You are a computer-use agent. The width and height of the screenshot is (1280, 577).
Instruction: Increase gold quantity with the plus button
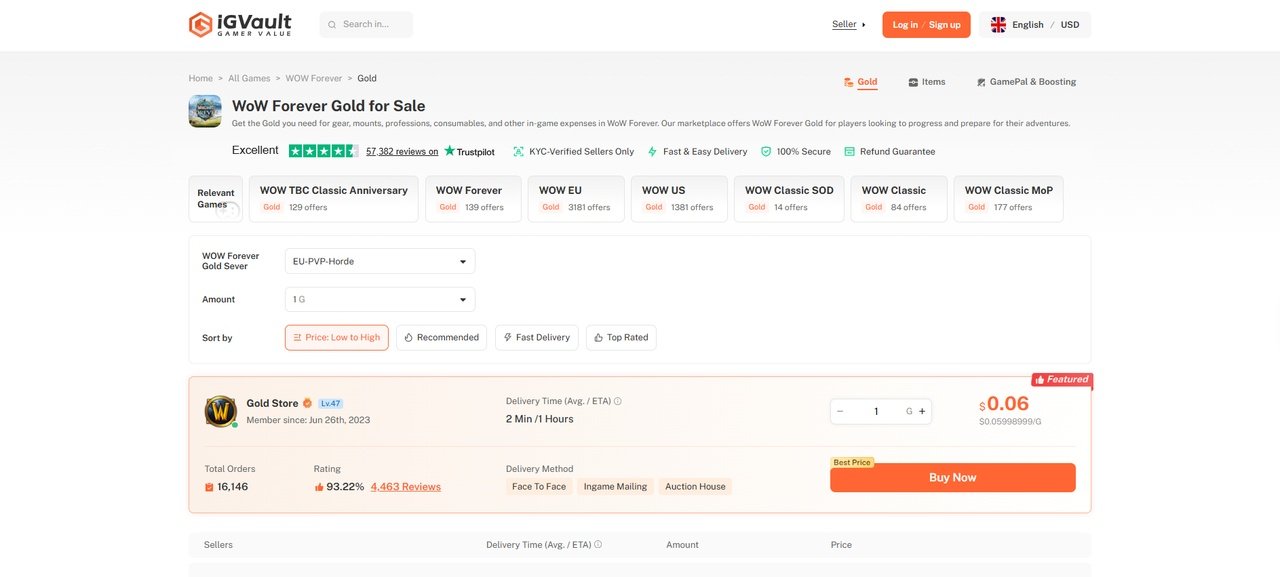tap(922, 411)
